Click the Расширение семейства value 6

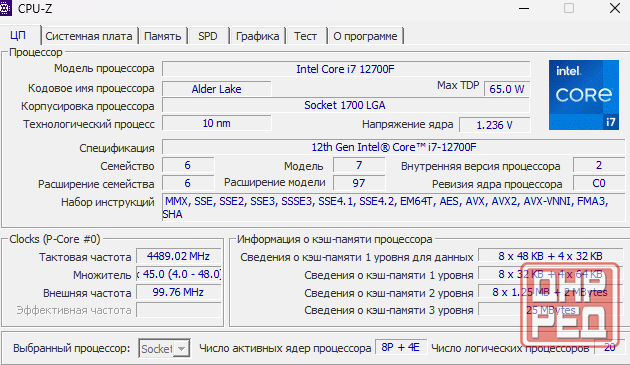[x=188, y=183]
